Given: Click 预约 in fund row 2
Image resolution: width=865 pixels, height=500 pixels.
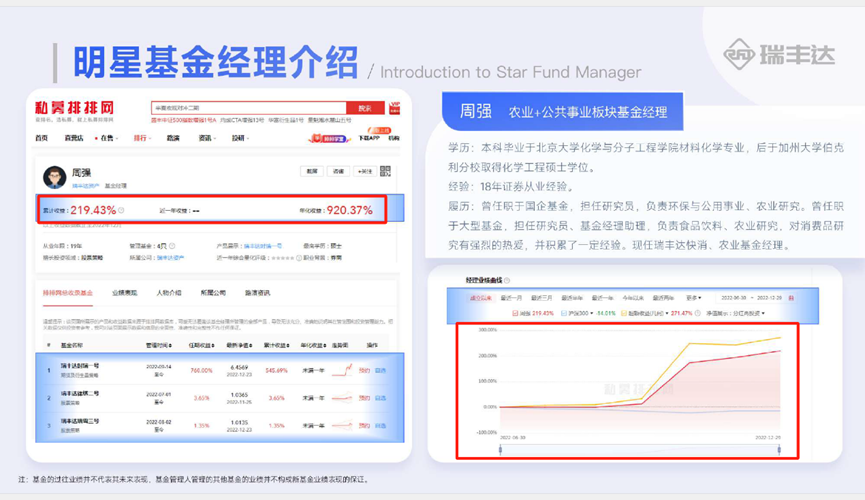Looking at the screenshot, I should (364, 398).
